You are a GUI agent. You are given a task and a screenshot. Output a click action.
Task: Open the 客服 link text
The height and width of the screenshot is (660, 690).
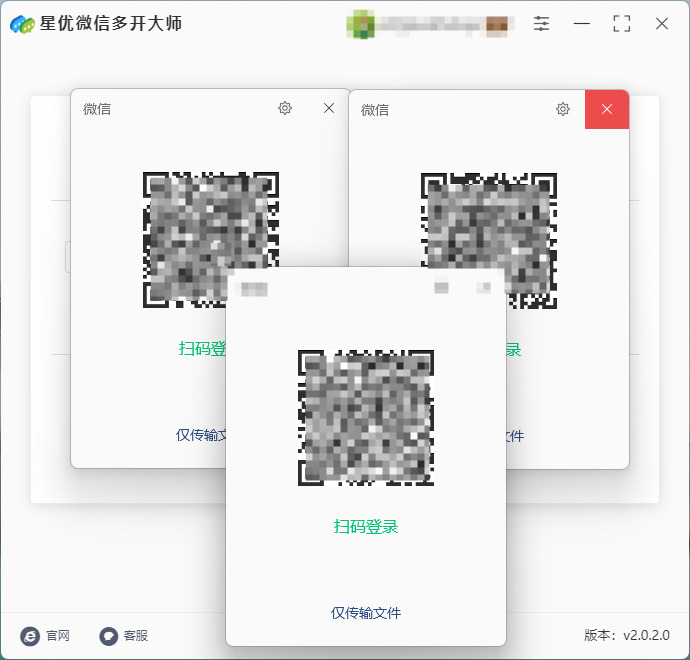(x=136, y=636)
